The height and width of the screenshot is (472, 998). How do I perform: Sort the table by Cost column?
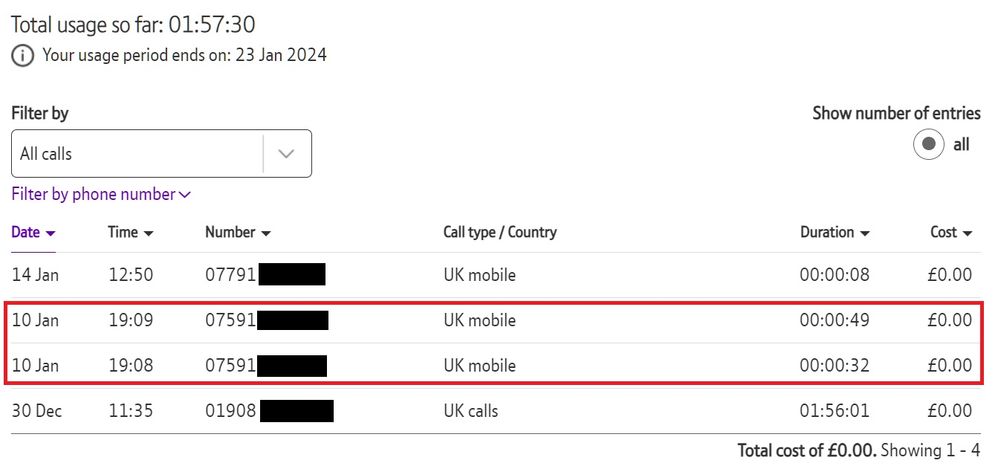coord(950,232)
